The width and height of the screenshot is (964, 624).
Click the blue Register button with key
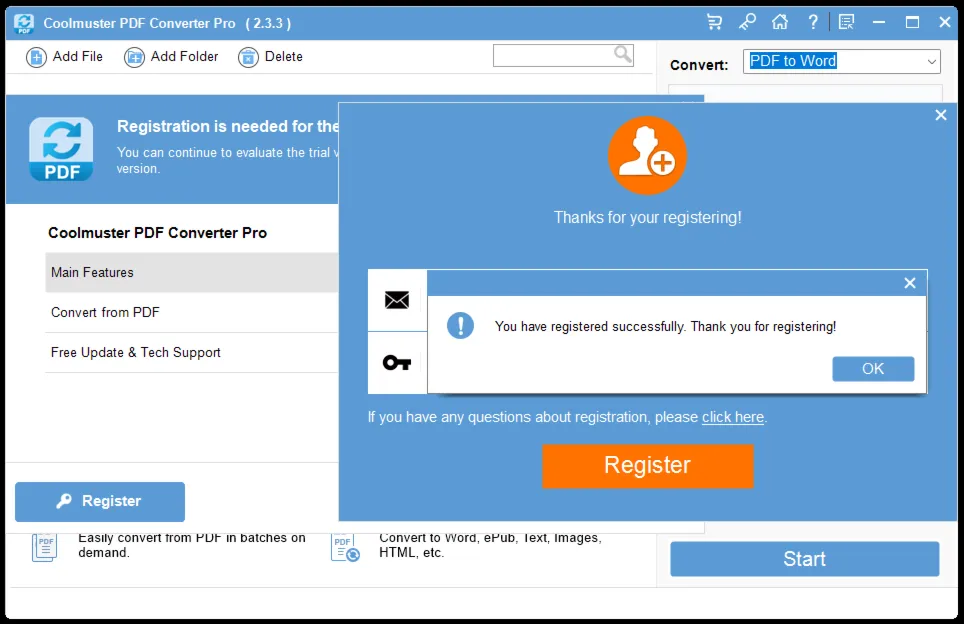pos(100,502)
